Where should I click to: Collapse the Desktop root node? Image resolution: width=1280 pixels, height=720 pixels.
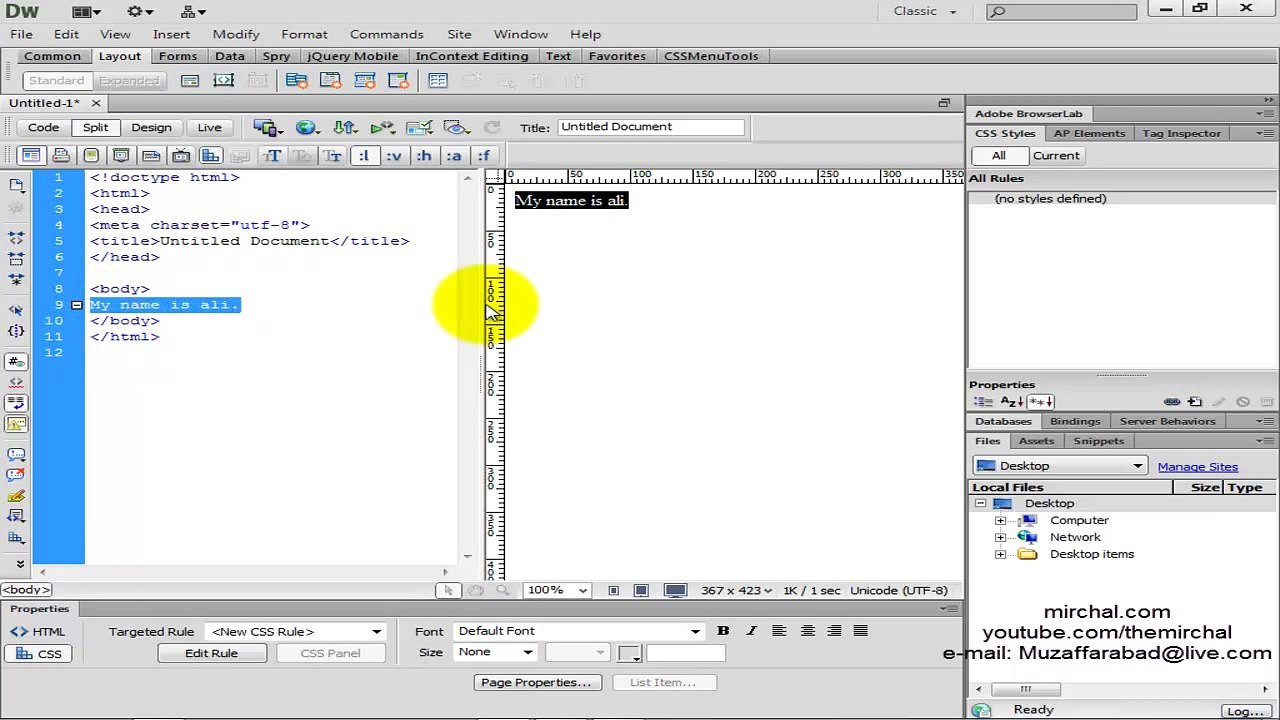coord(980,504)
